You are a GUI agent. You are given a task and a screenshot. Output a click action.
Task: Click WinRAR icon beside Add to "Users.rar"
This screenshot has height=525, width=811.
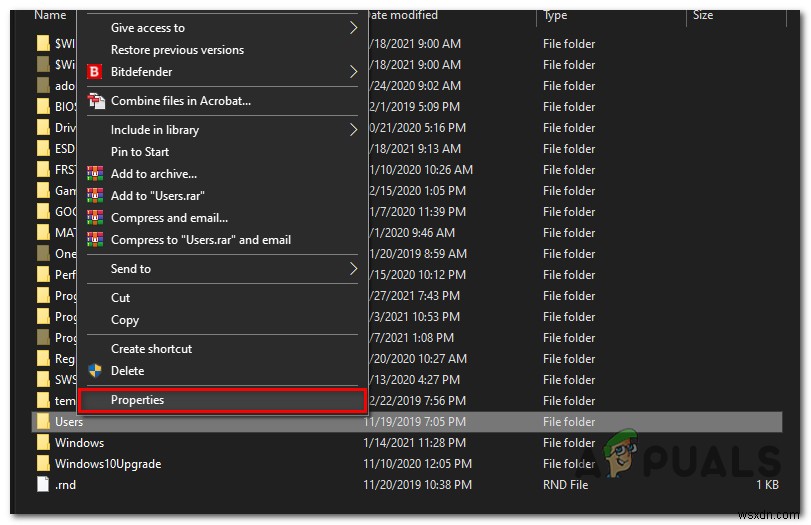(x=95, y=196)
